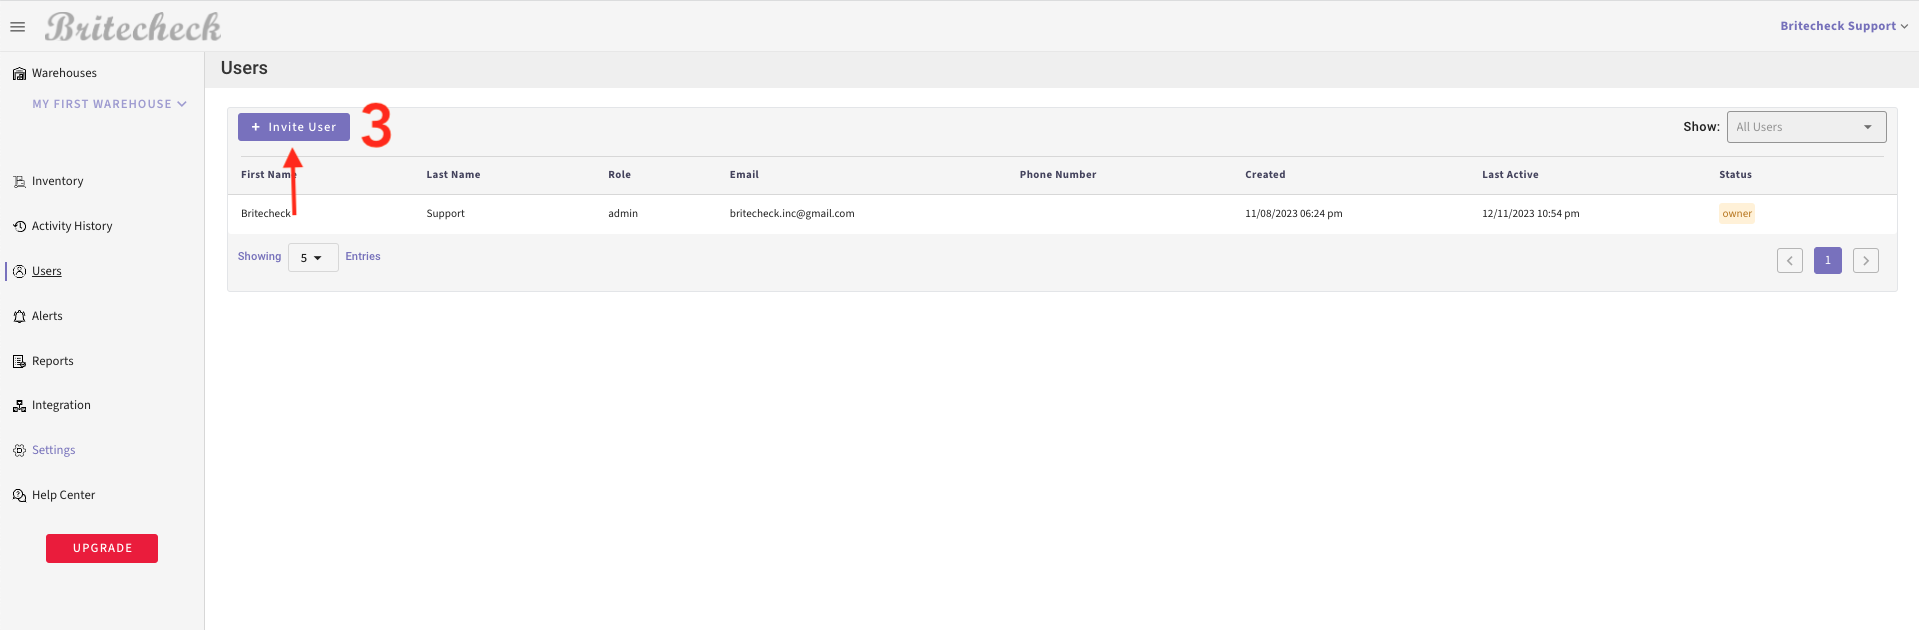Open the All Users filter dropdown
This screenshot has height=630, width=1919.
click(1806, 127)
